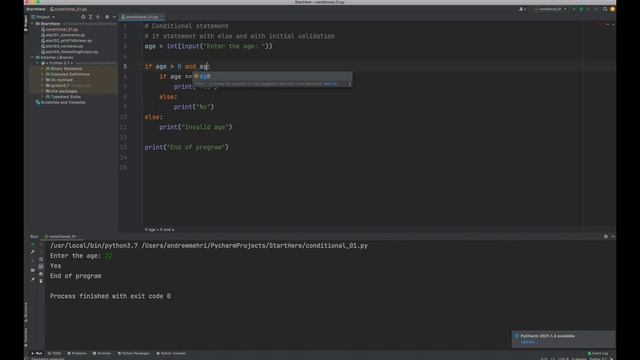Click the Next Tip link in completion popup
This screenshot has width=640, height=360.
point(330,84)
